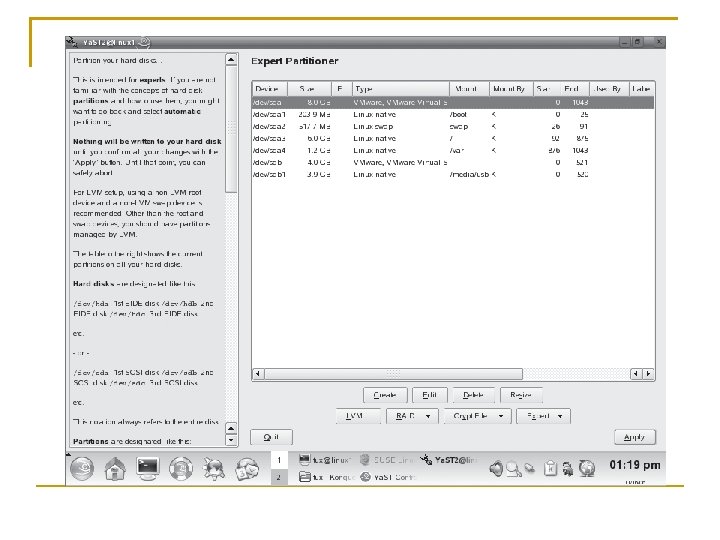
Task: Click the LVM button
Action: (358, 416)
